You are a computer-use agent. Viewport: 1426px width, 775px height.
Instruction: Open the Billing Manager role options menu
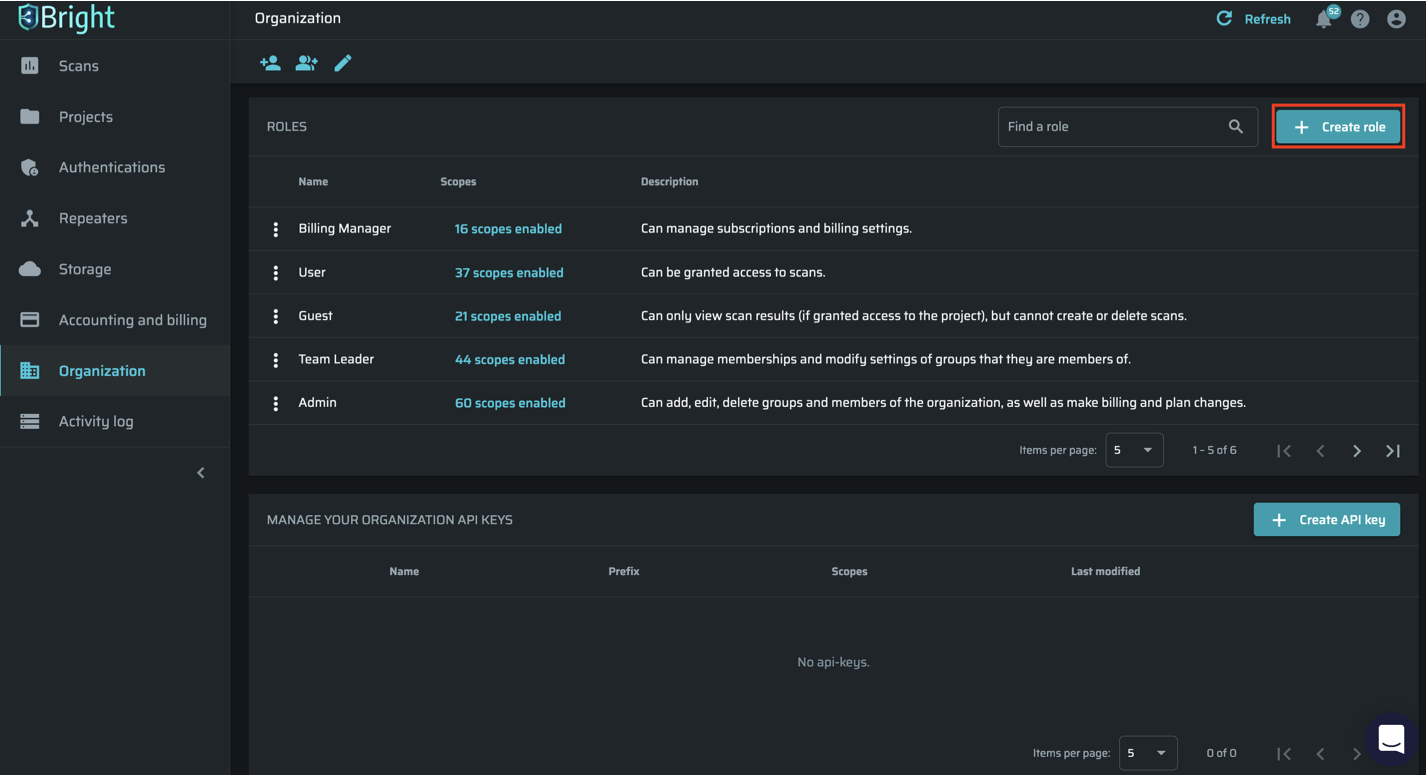[x=276, y=229]
